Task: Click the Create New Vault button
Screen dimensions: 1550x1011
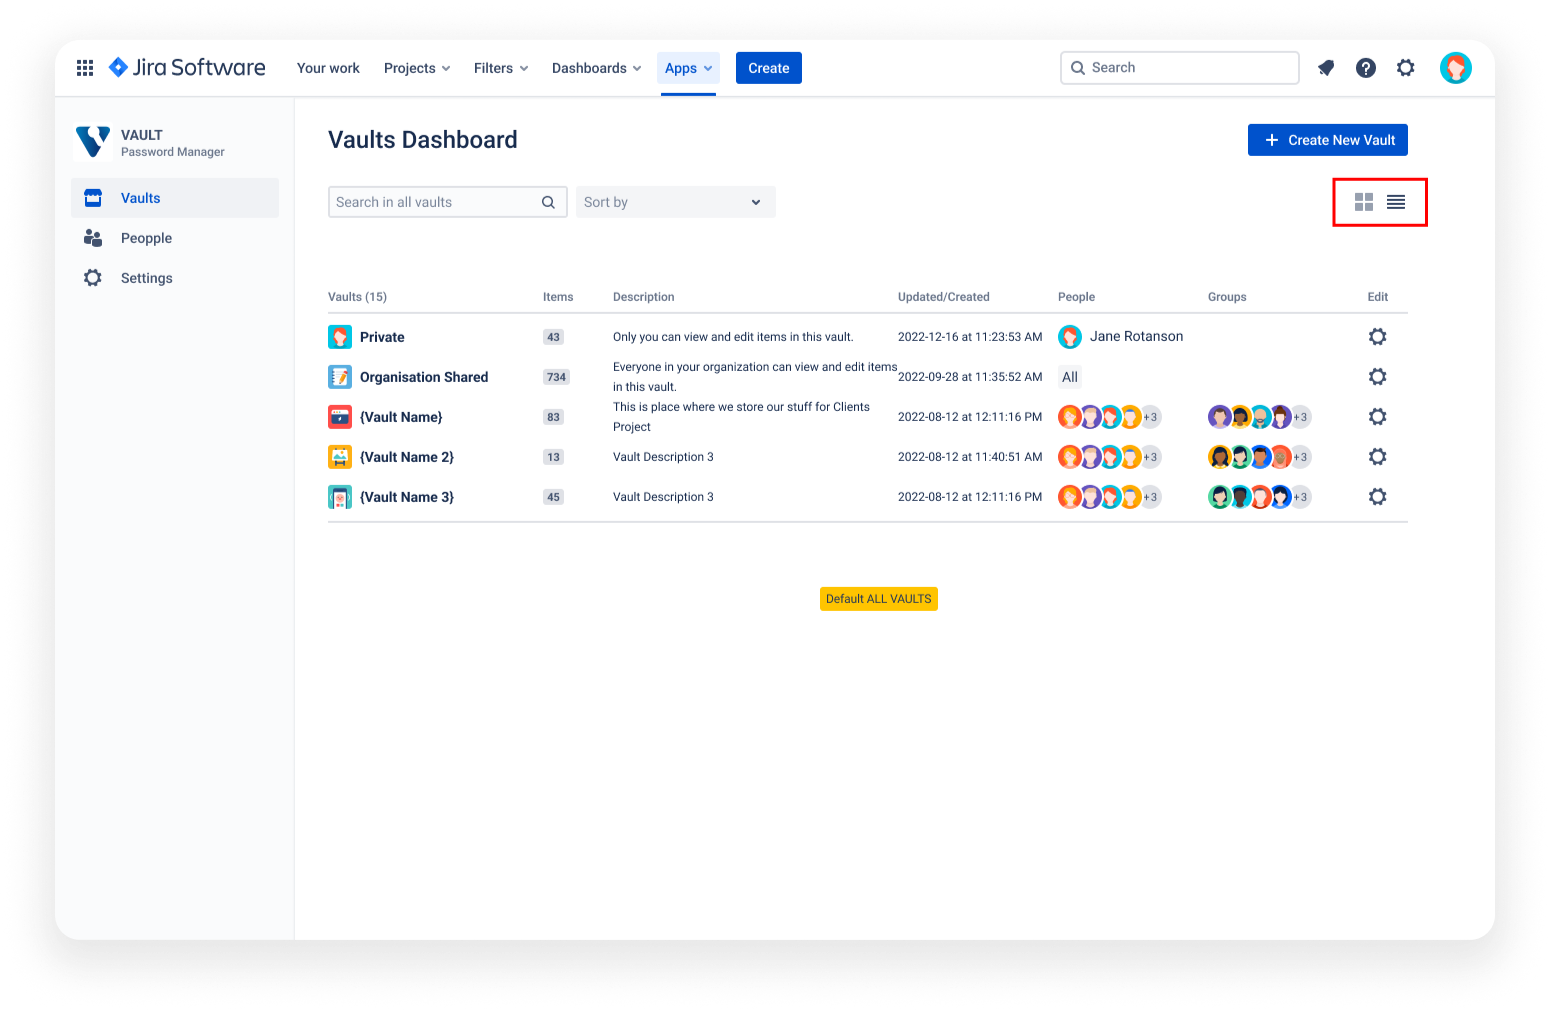Action: pyautogui.click(x=1327, y=139)
